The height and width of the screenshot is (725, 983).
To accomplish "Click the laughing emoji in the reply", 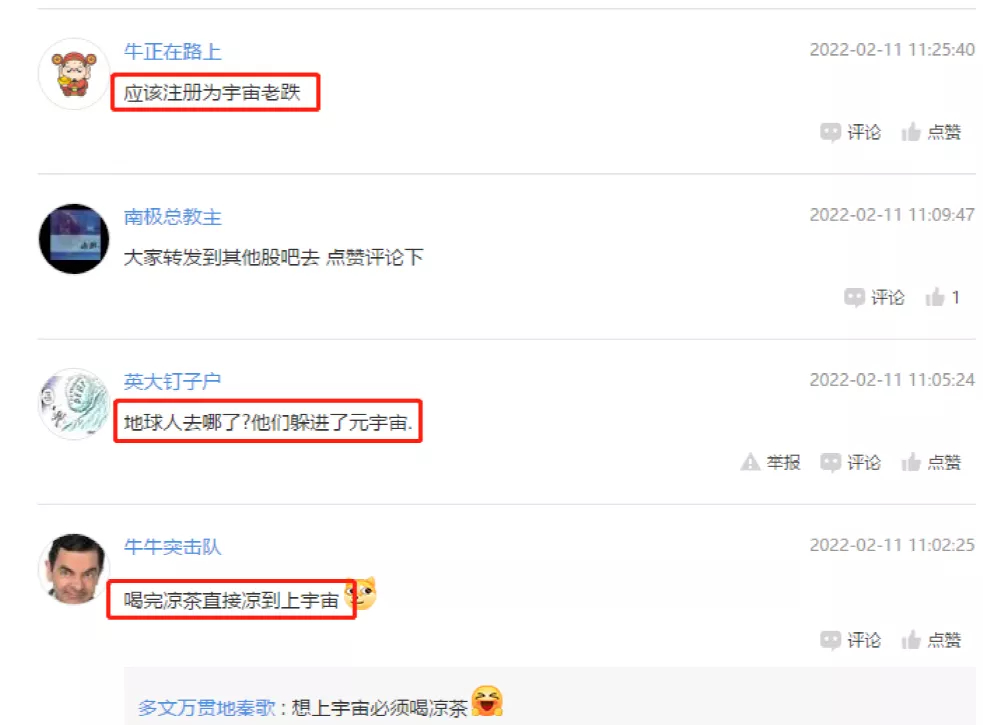I will tap(487, 701).
